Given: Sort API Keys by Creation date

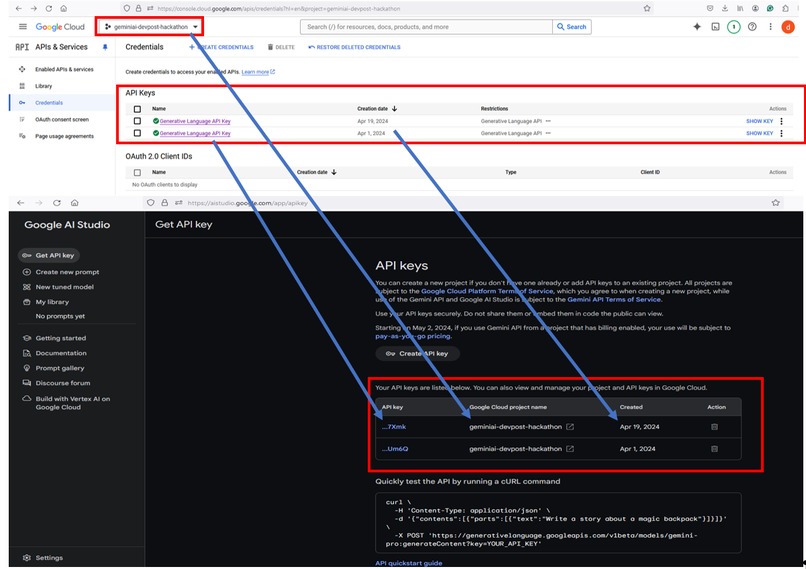Looking at the screenshot, I should [377, 108].
